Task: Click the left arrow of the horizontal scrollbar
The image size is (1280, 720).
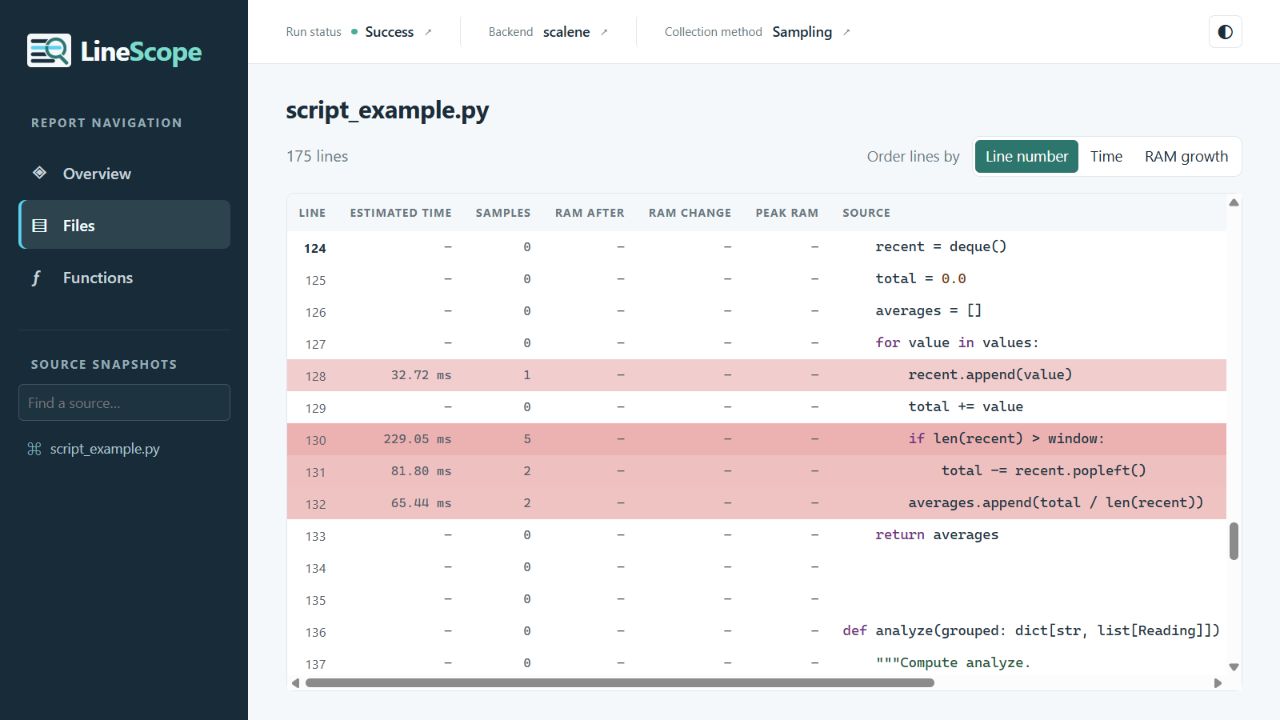Action: (295, 683)
